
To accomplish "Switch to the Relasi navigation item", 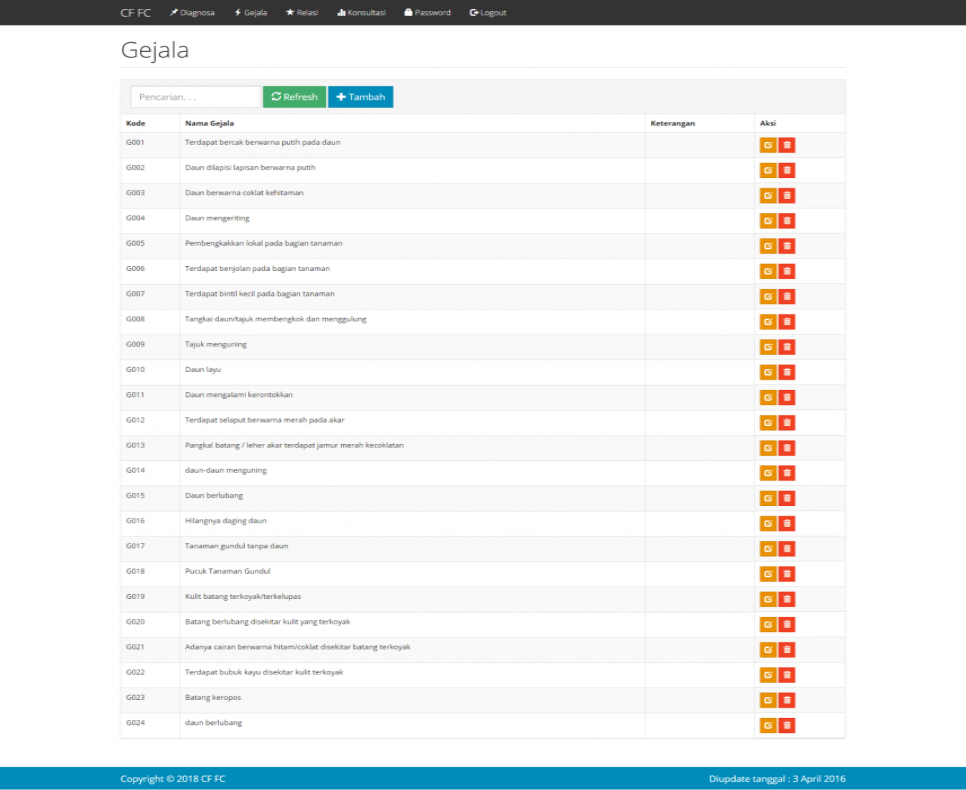I will [x=302, y=12].
